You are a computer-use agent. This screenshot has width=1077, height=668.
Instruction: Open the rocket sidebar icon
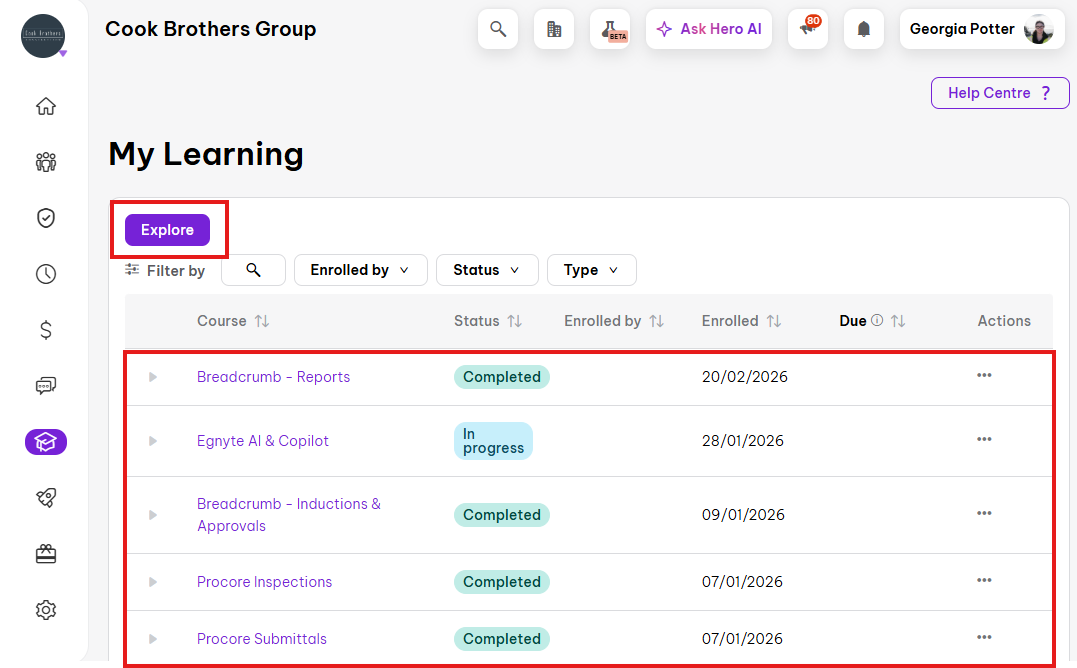point(46,498)
